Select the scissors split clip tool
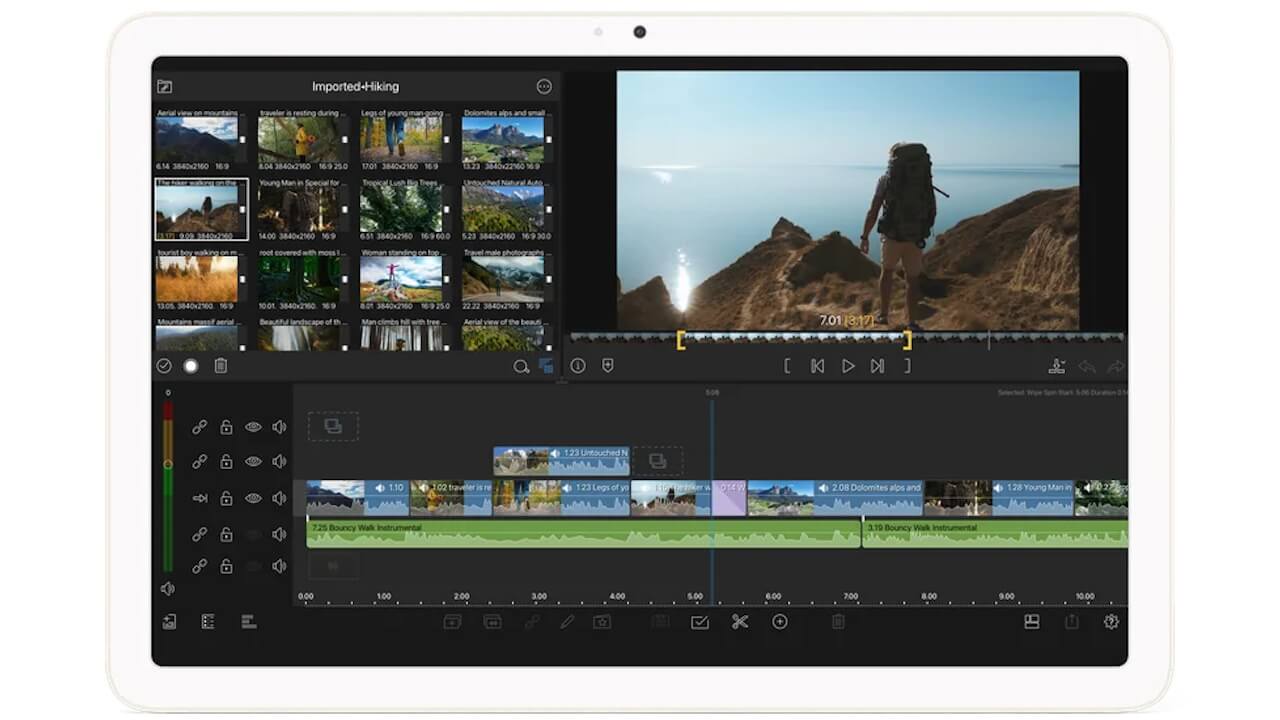Screen dimensions: 1280x720 739,622
